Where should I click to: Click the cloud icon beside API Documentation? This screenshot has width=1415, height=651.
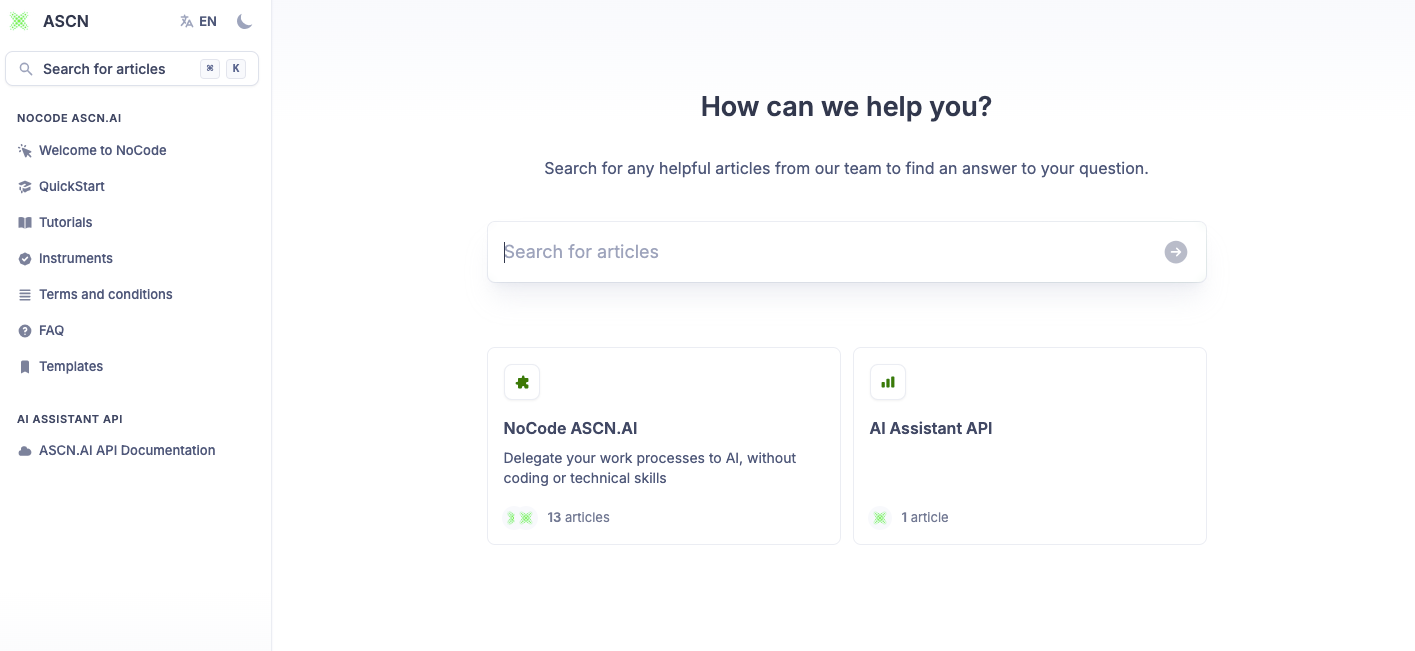[25, 450]
